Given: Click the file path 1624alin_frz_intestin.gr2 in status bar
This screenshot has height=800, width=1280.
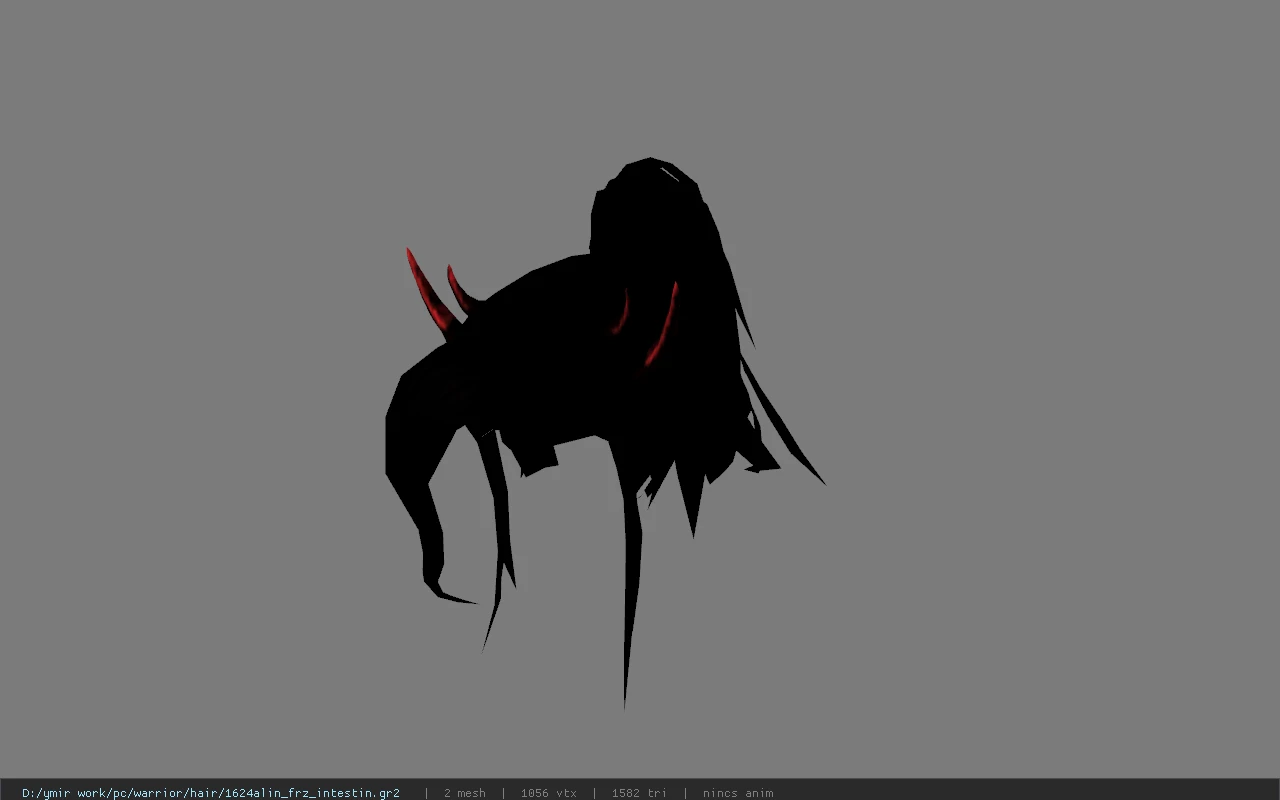Looking at the screenshot, I should 211,793.
